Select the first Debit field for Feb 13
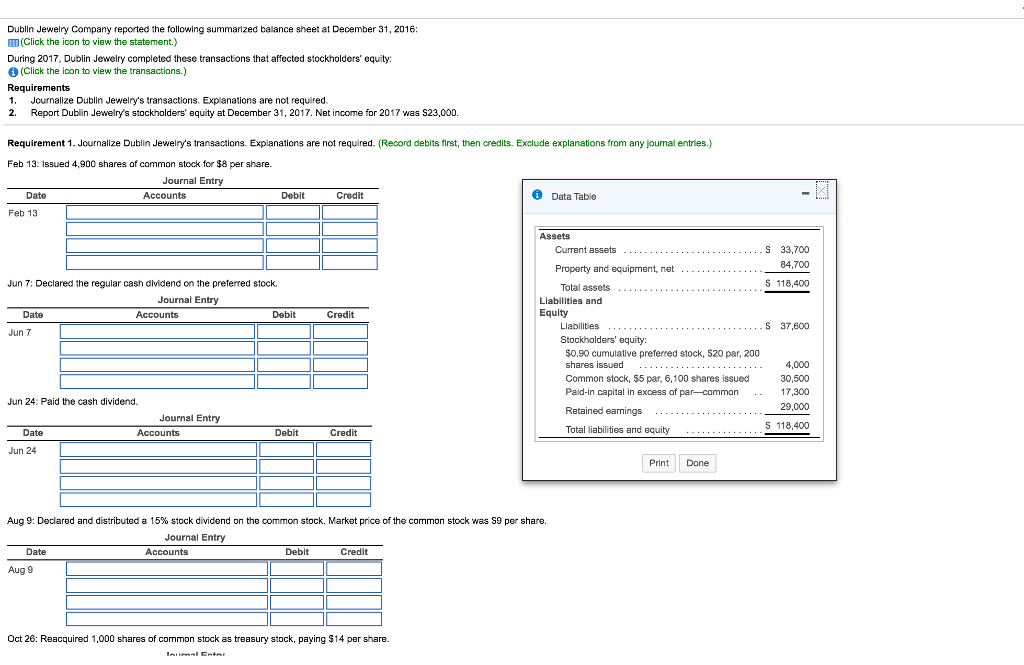The width and height of the screenshot is (1024, 665). pos(293,212)
